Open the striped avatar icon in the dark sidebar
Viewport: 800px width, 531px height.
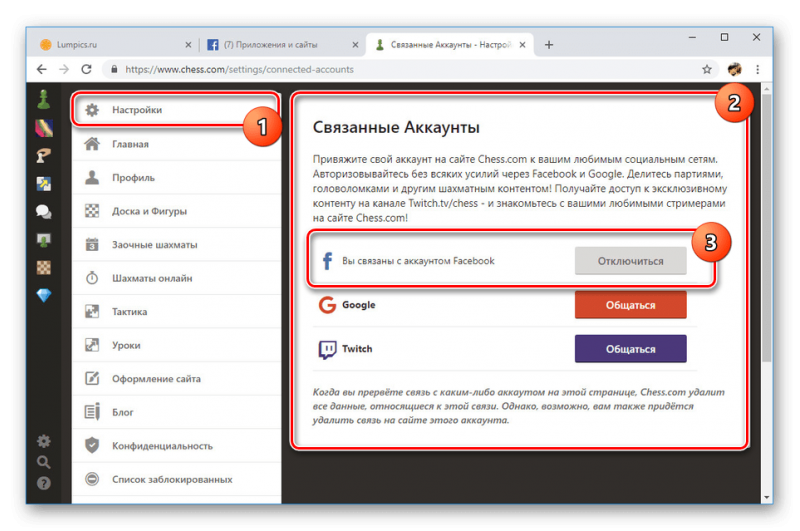44,128
